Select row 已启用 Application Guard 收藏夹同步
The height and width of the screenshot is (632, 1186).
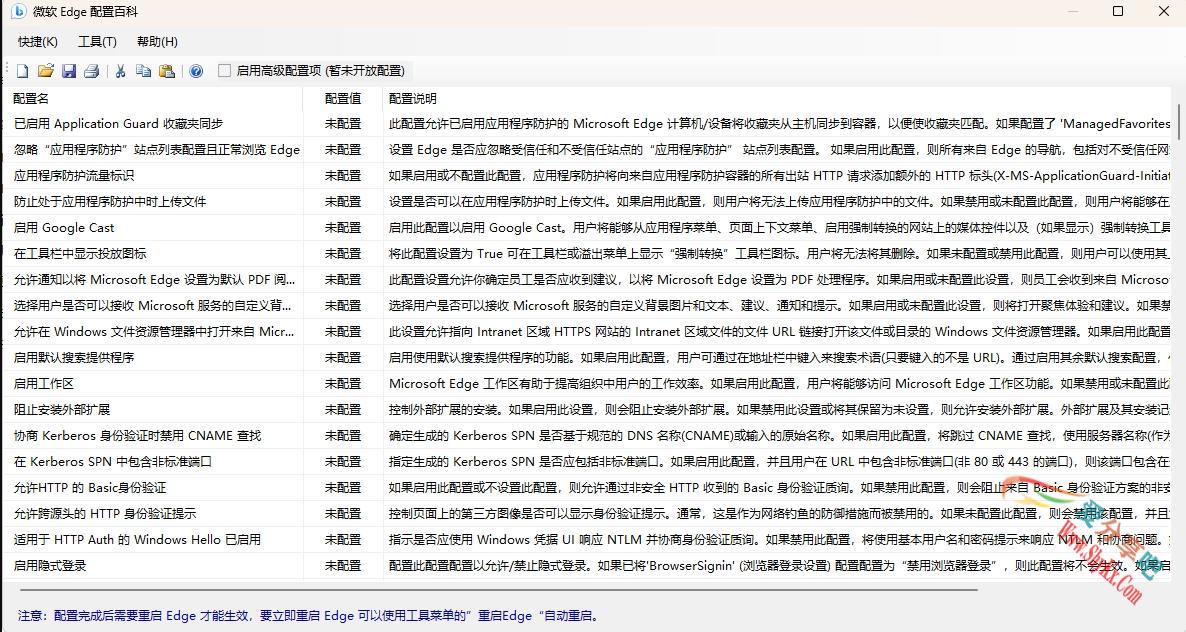587,124
